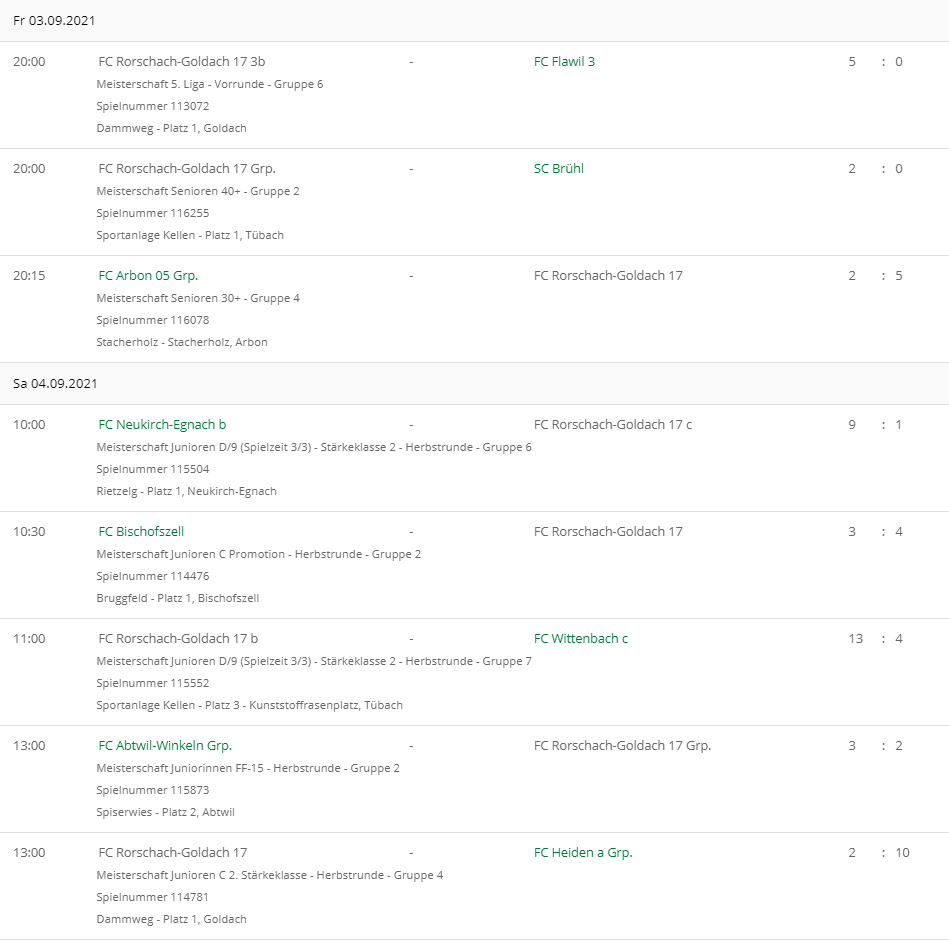Image resolution: width=949 pixels, height=941 pixels.
Task: Click Spielnummer 116255 match number
Action: click(x=152, y=213)
